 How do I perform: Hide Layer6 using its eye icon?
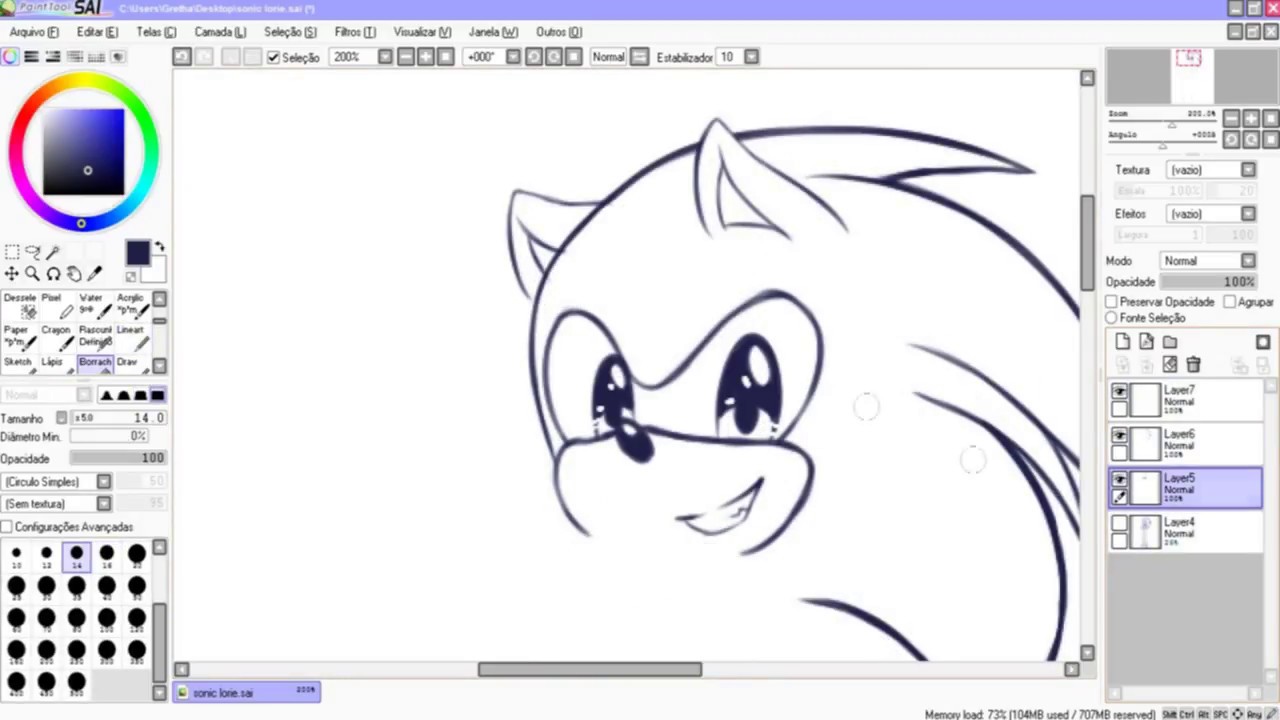click(x=1119, y=436)
